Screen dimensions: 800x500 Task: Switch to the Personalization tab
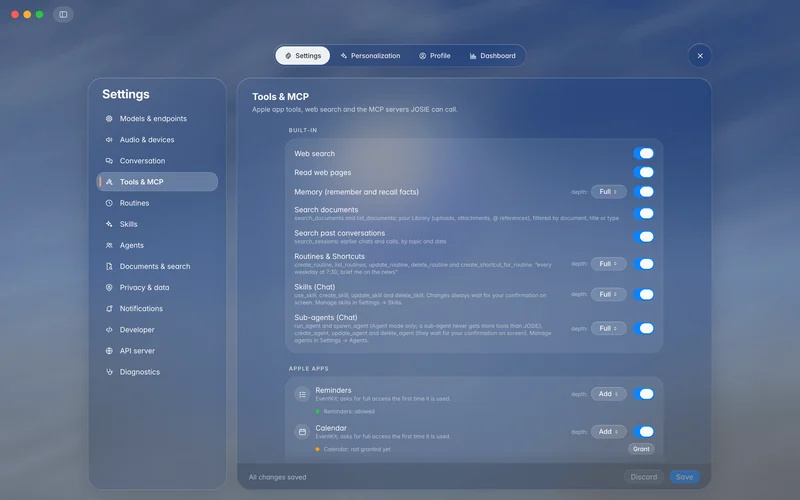[x=370, y=56]
